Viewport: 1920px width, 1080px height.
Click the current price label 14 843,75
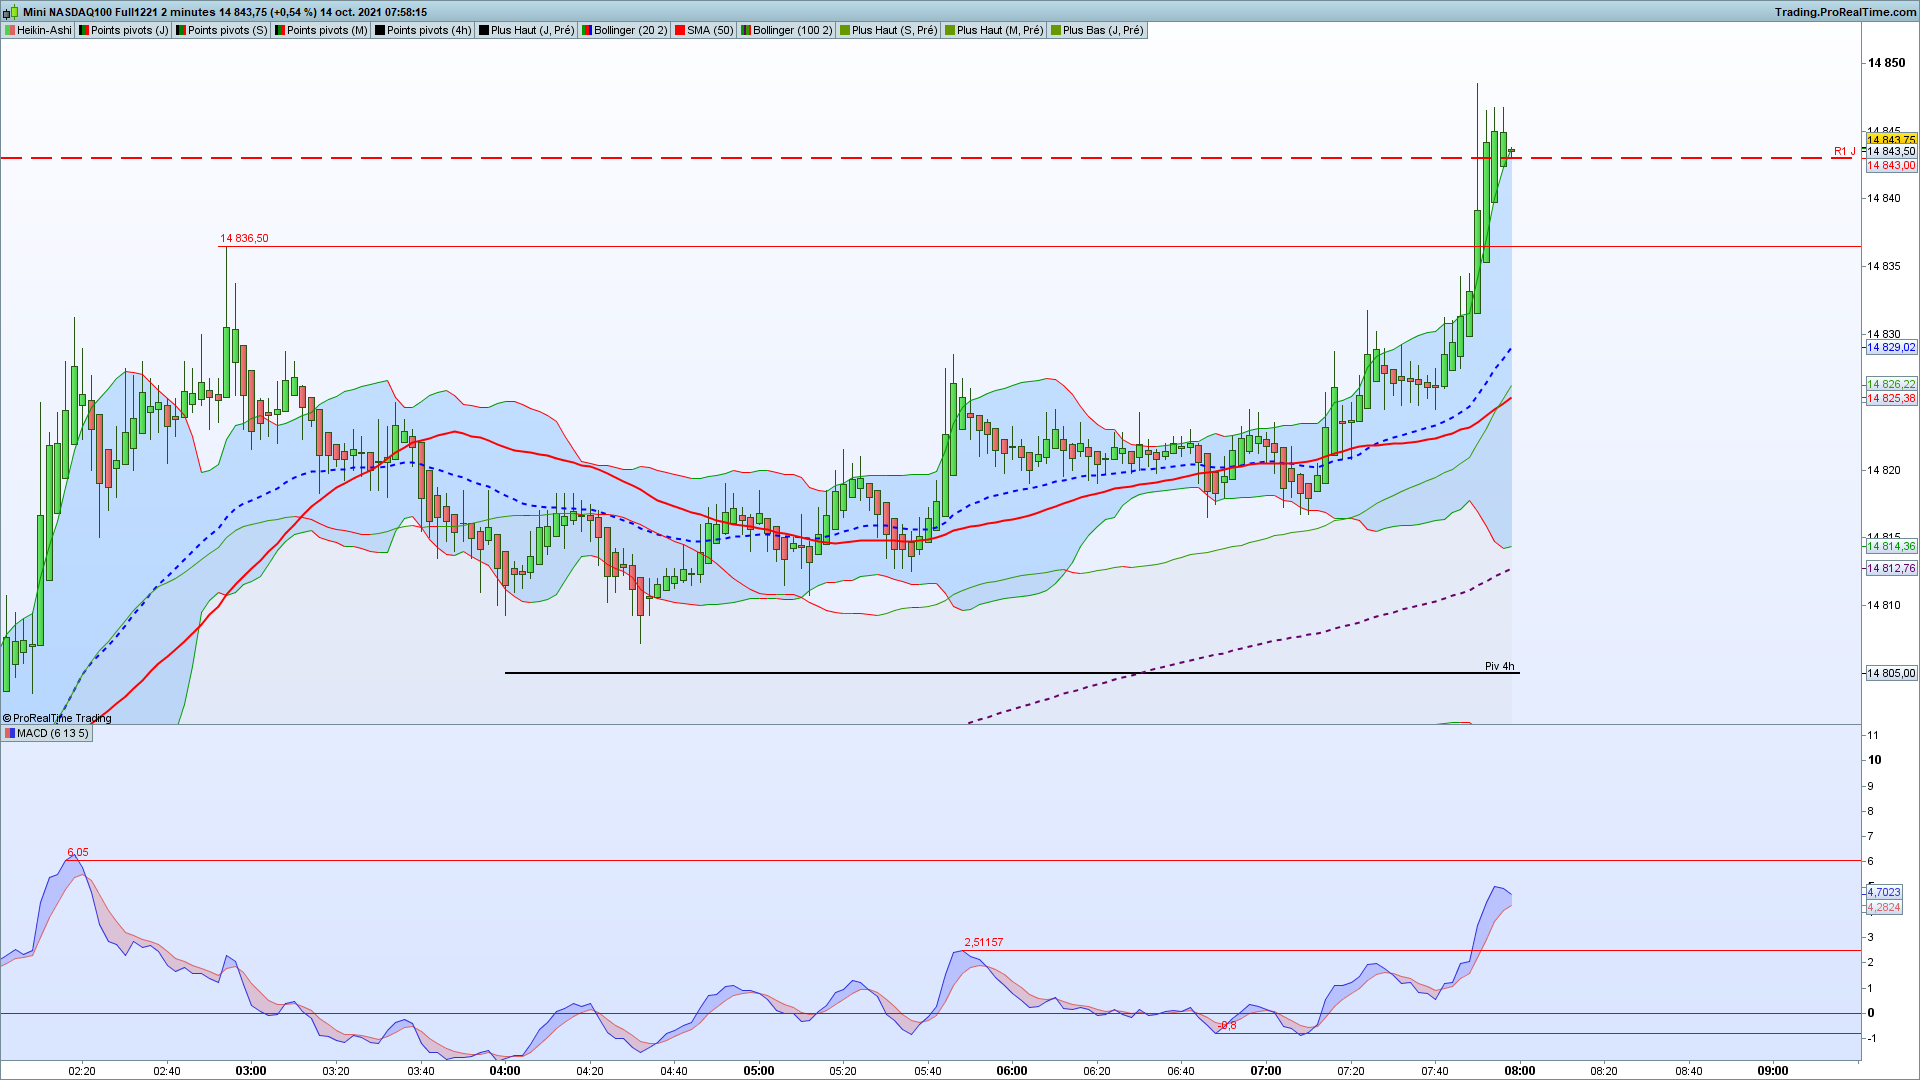(1890, 139)
